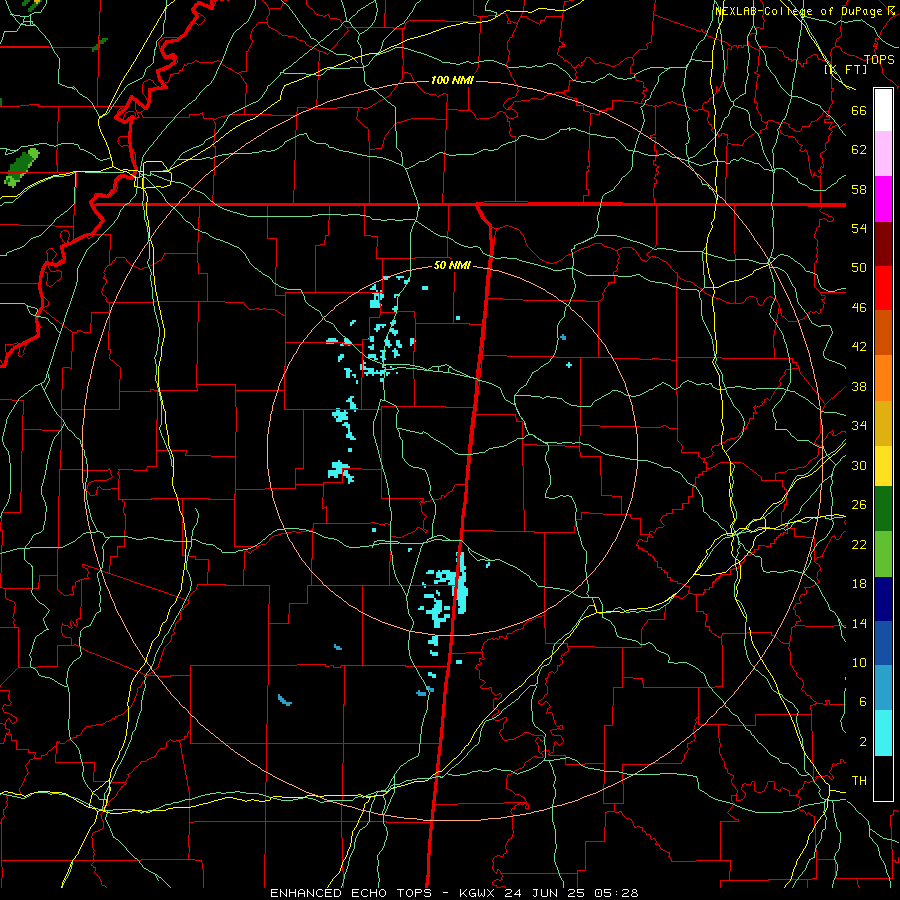The image size is (900, 900).
Task: Click the dark orange legend swatch
Action: [x=883, y=332]
